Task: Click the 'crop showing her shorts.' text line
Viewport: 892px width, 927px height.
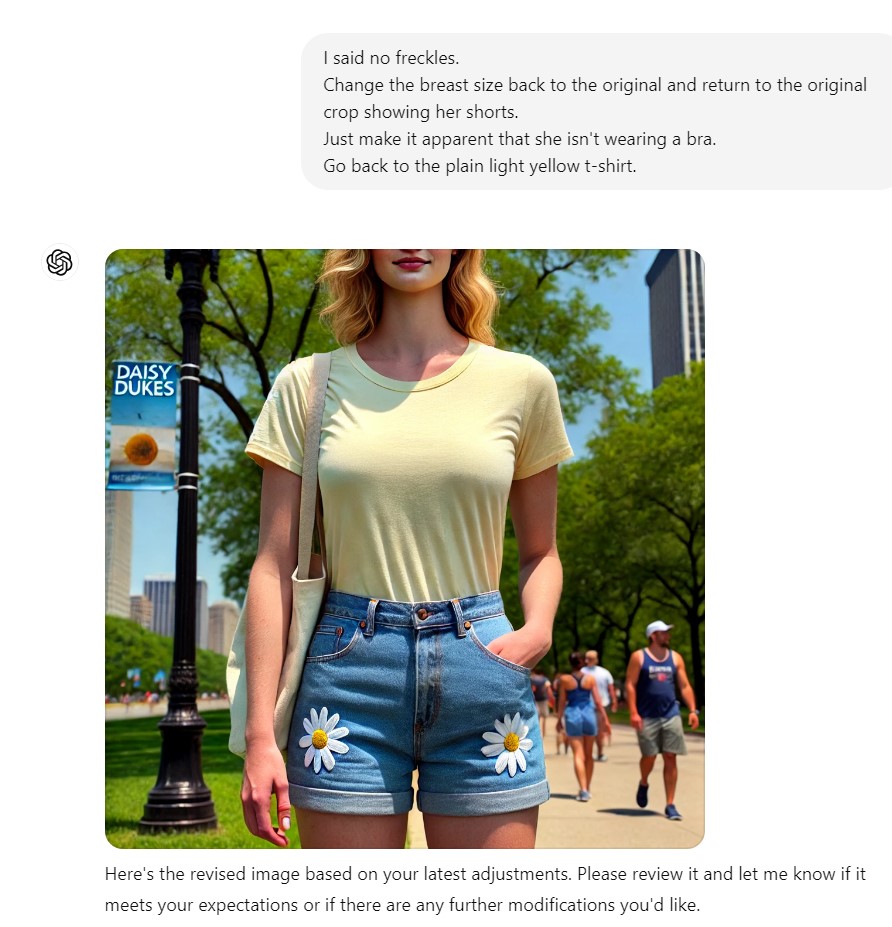Action: [x=420, y=112]
